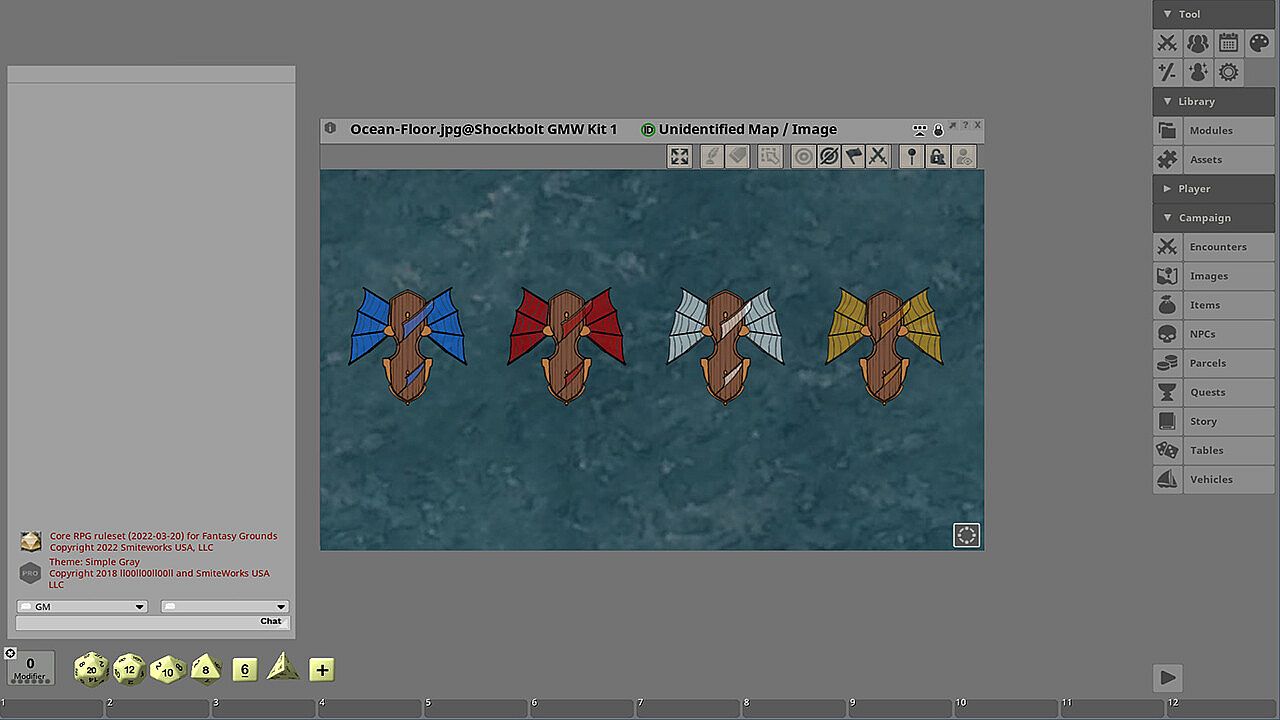Open the color palette tool
Screen dimensions: 1280x720
[1259, 43]
